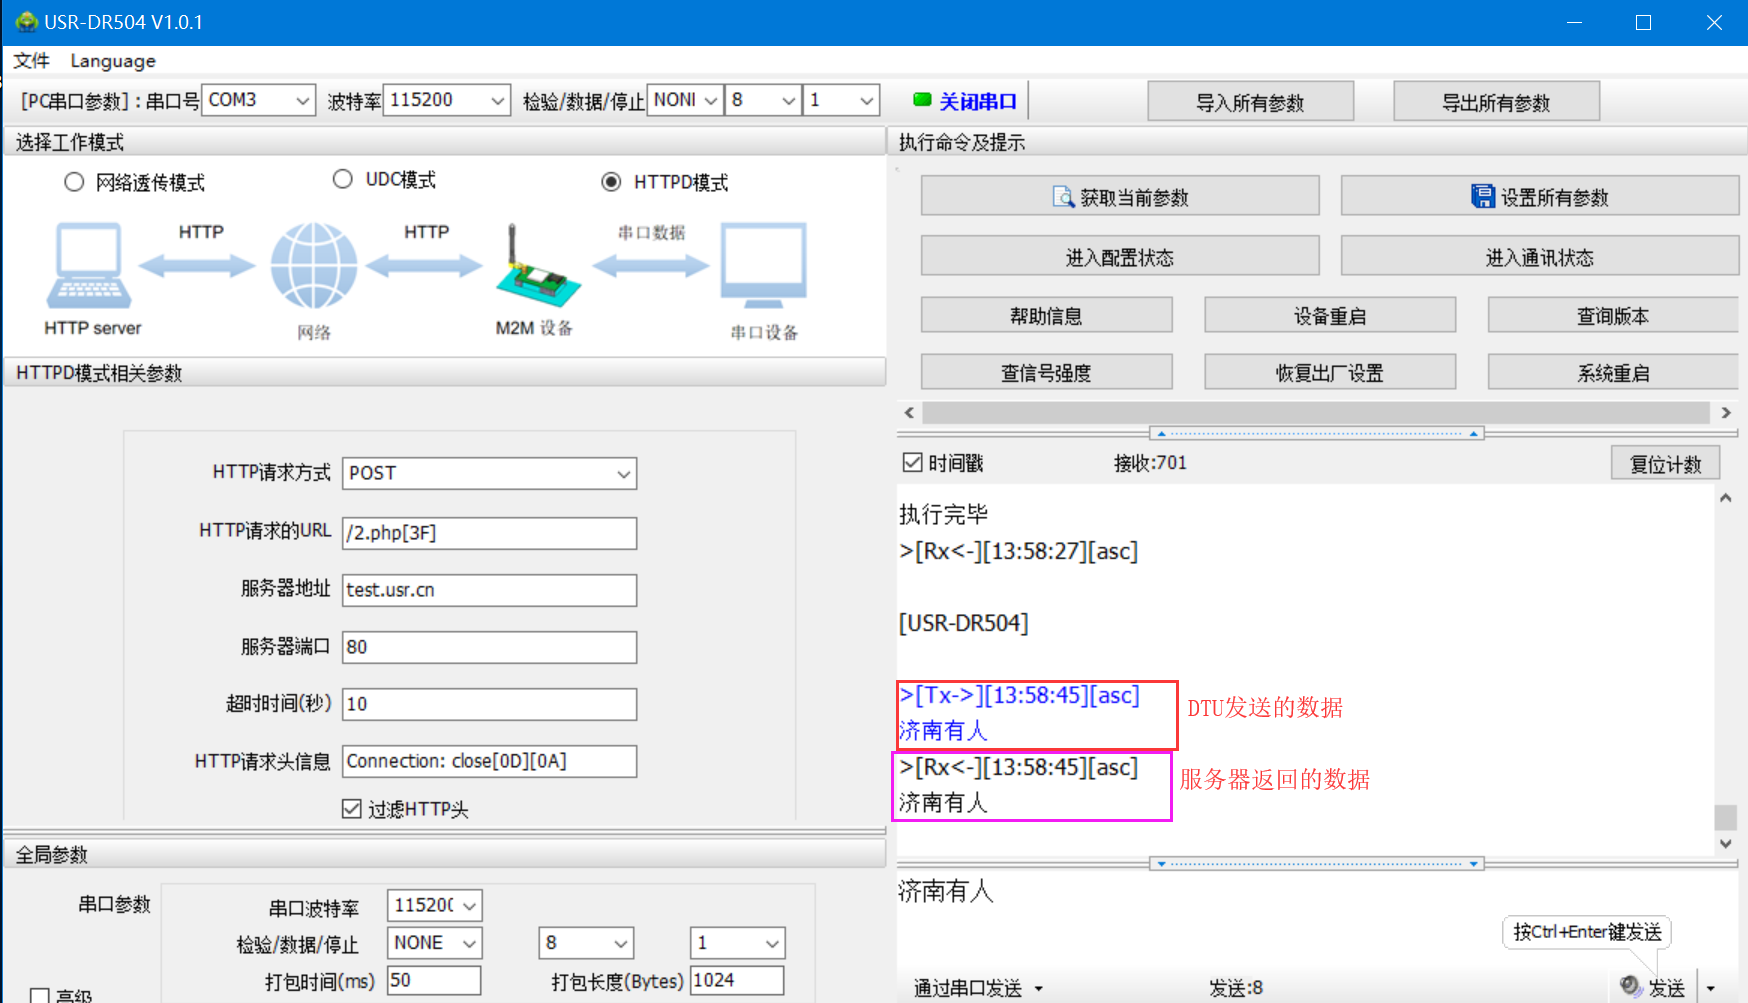Image resolution: width=1748 pixels, height=1003 pixels.
Task: Click the network globe icon
Action: point(314,266)
